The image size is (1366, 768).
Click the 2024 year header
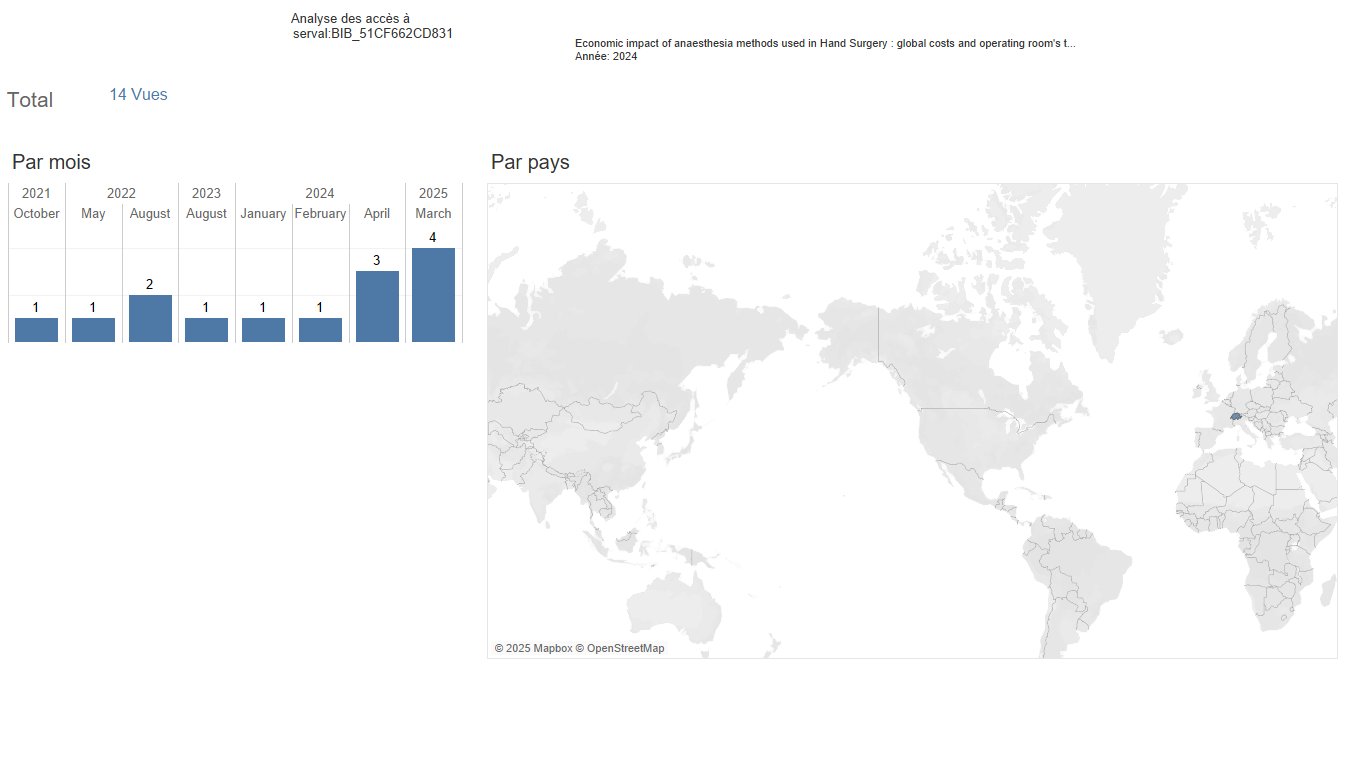pos(320,193)
